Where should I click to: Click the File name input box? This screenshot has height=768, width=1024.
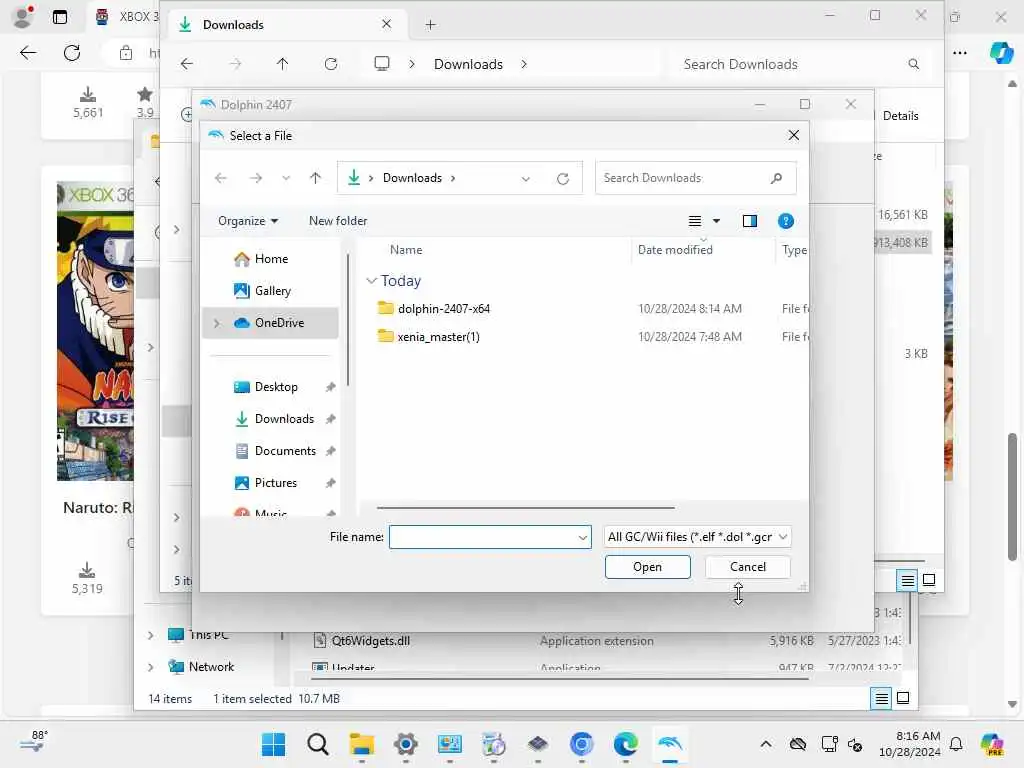(x=483, y=537)
